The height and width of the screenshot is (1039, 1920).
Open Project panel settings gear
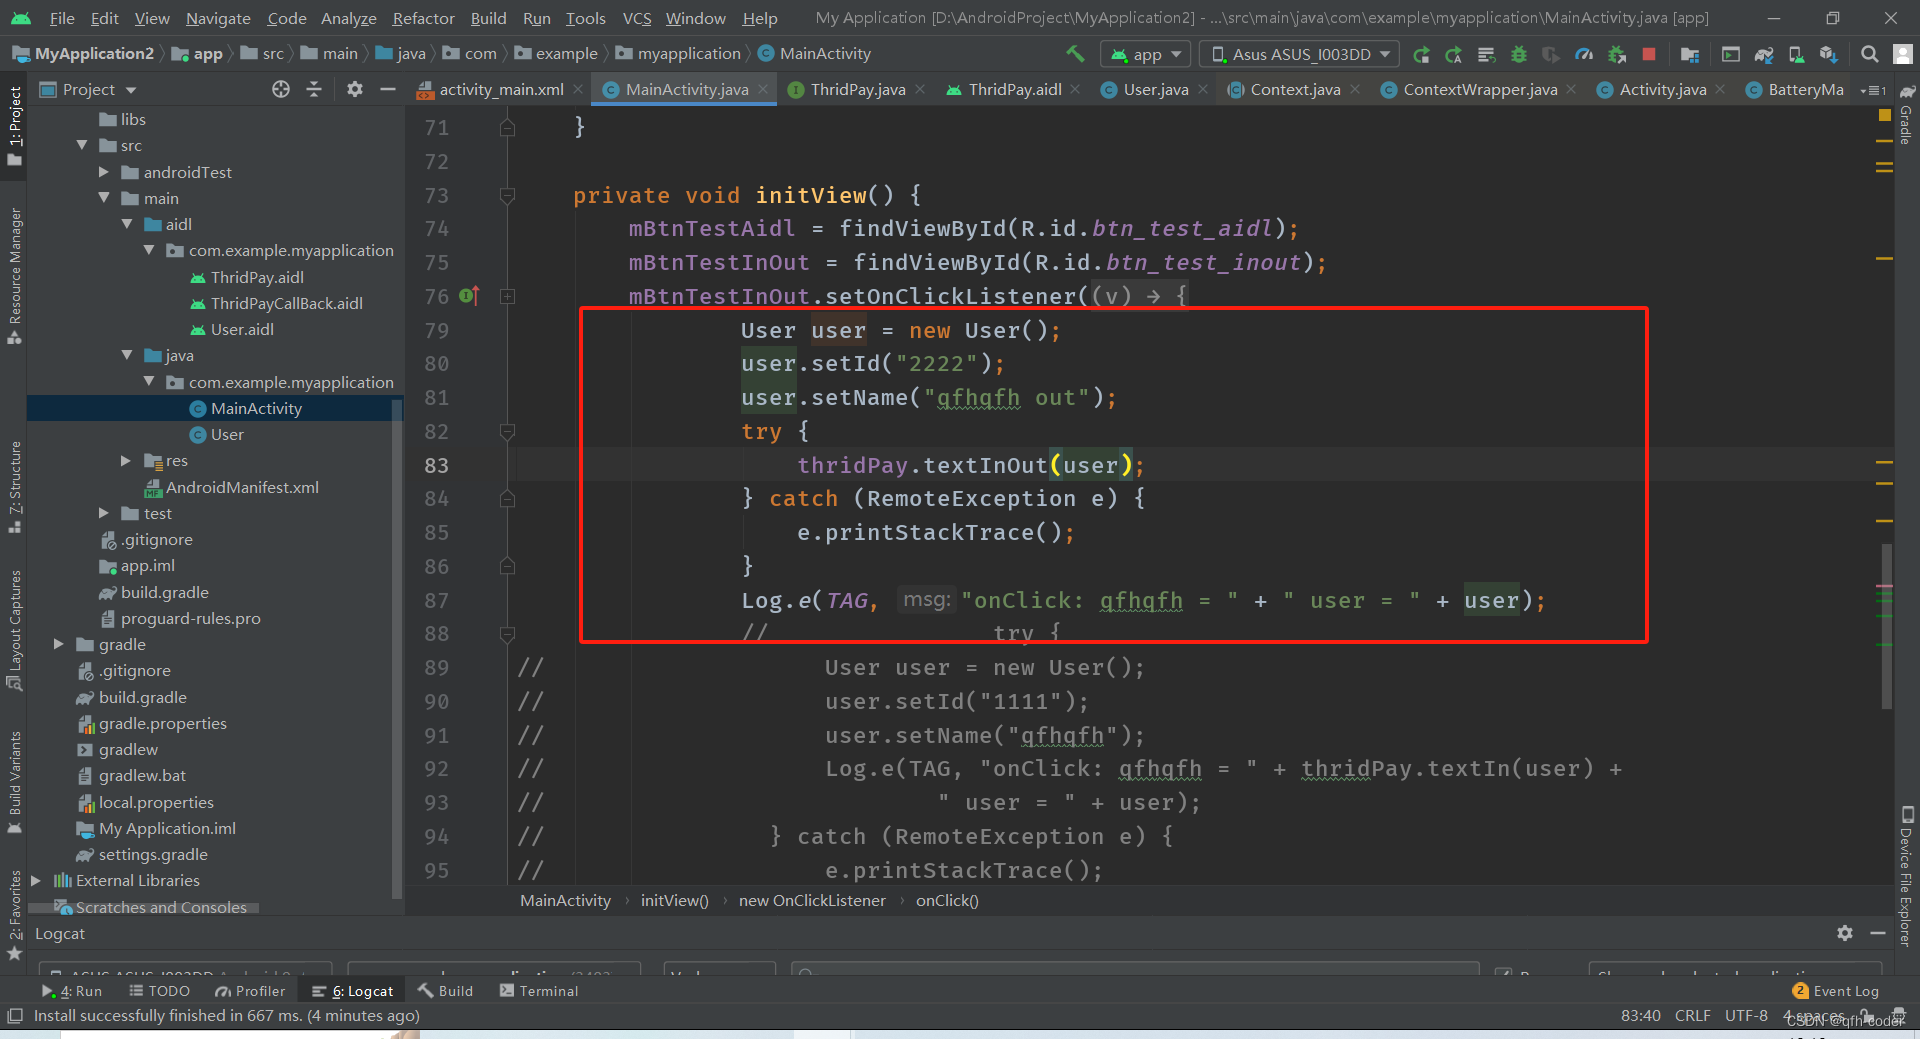(x=355, y=89)
